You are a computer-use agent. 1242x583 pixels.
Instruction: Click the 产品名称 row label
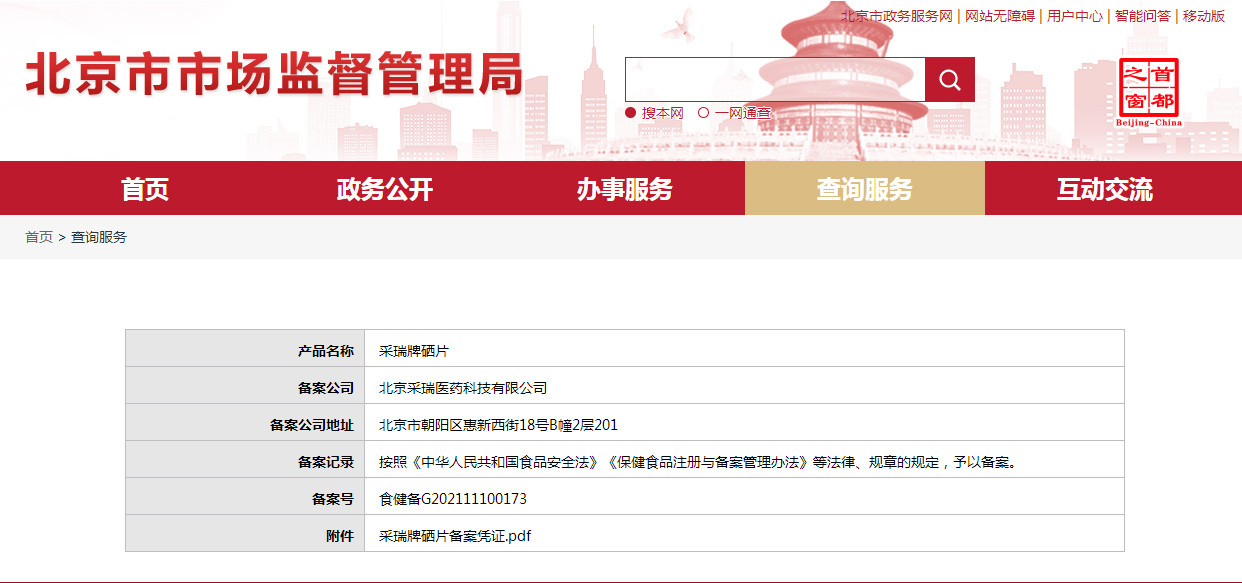[x=326, y=351]
